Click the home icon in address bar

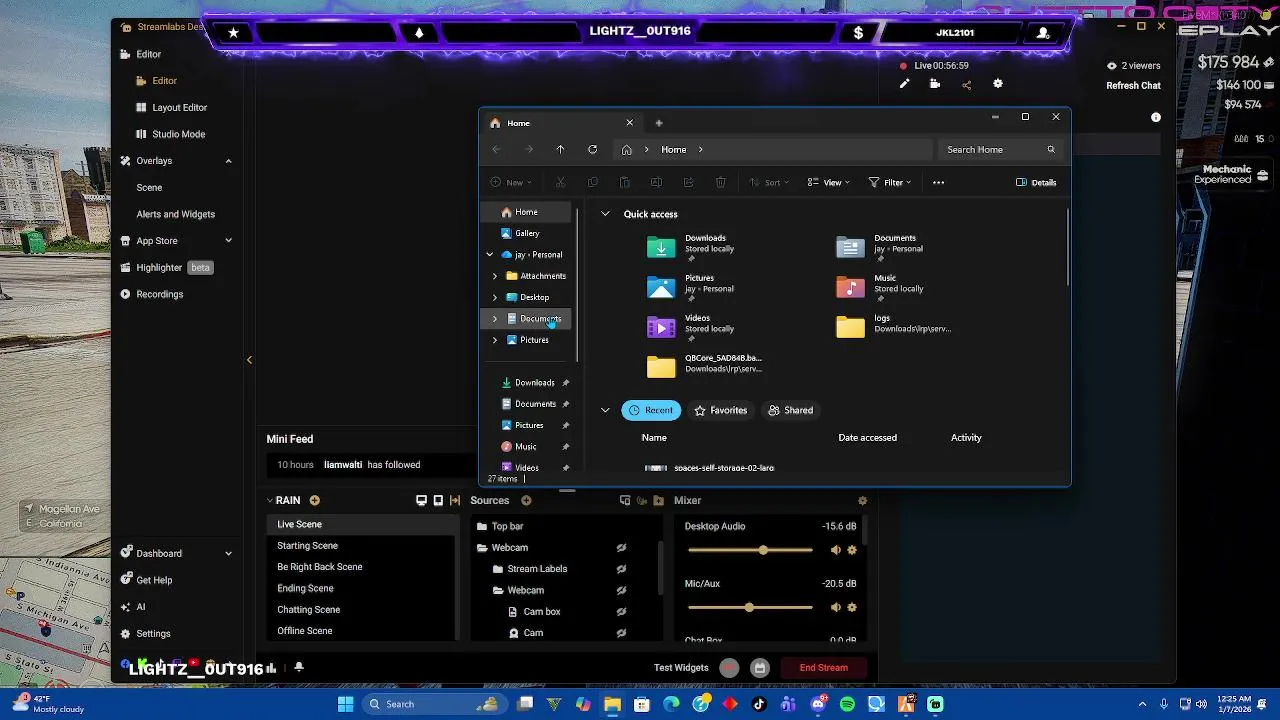tap(626, 150)
